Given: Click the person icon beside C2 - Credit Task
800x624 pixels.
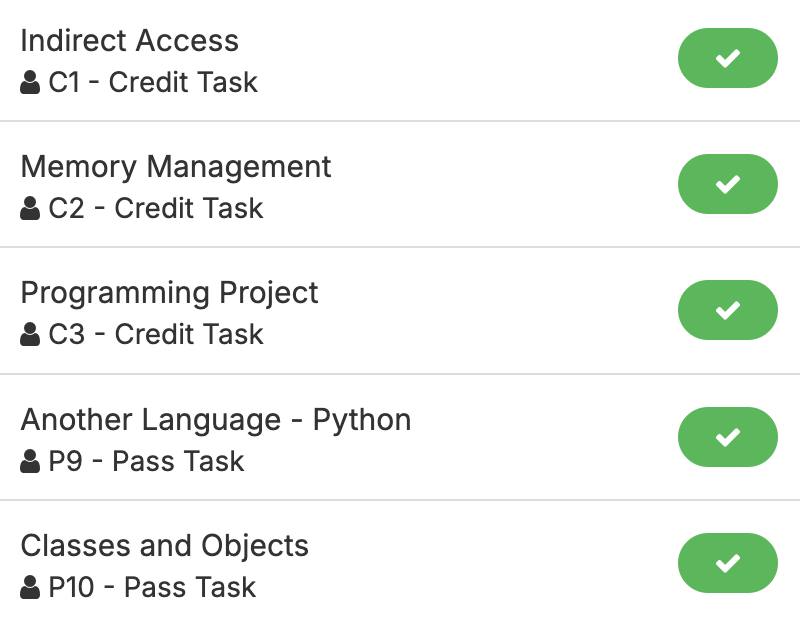Looking at the screenshot, I should pyautogui.click(x=30, y=208).
